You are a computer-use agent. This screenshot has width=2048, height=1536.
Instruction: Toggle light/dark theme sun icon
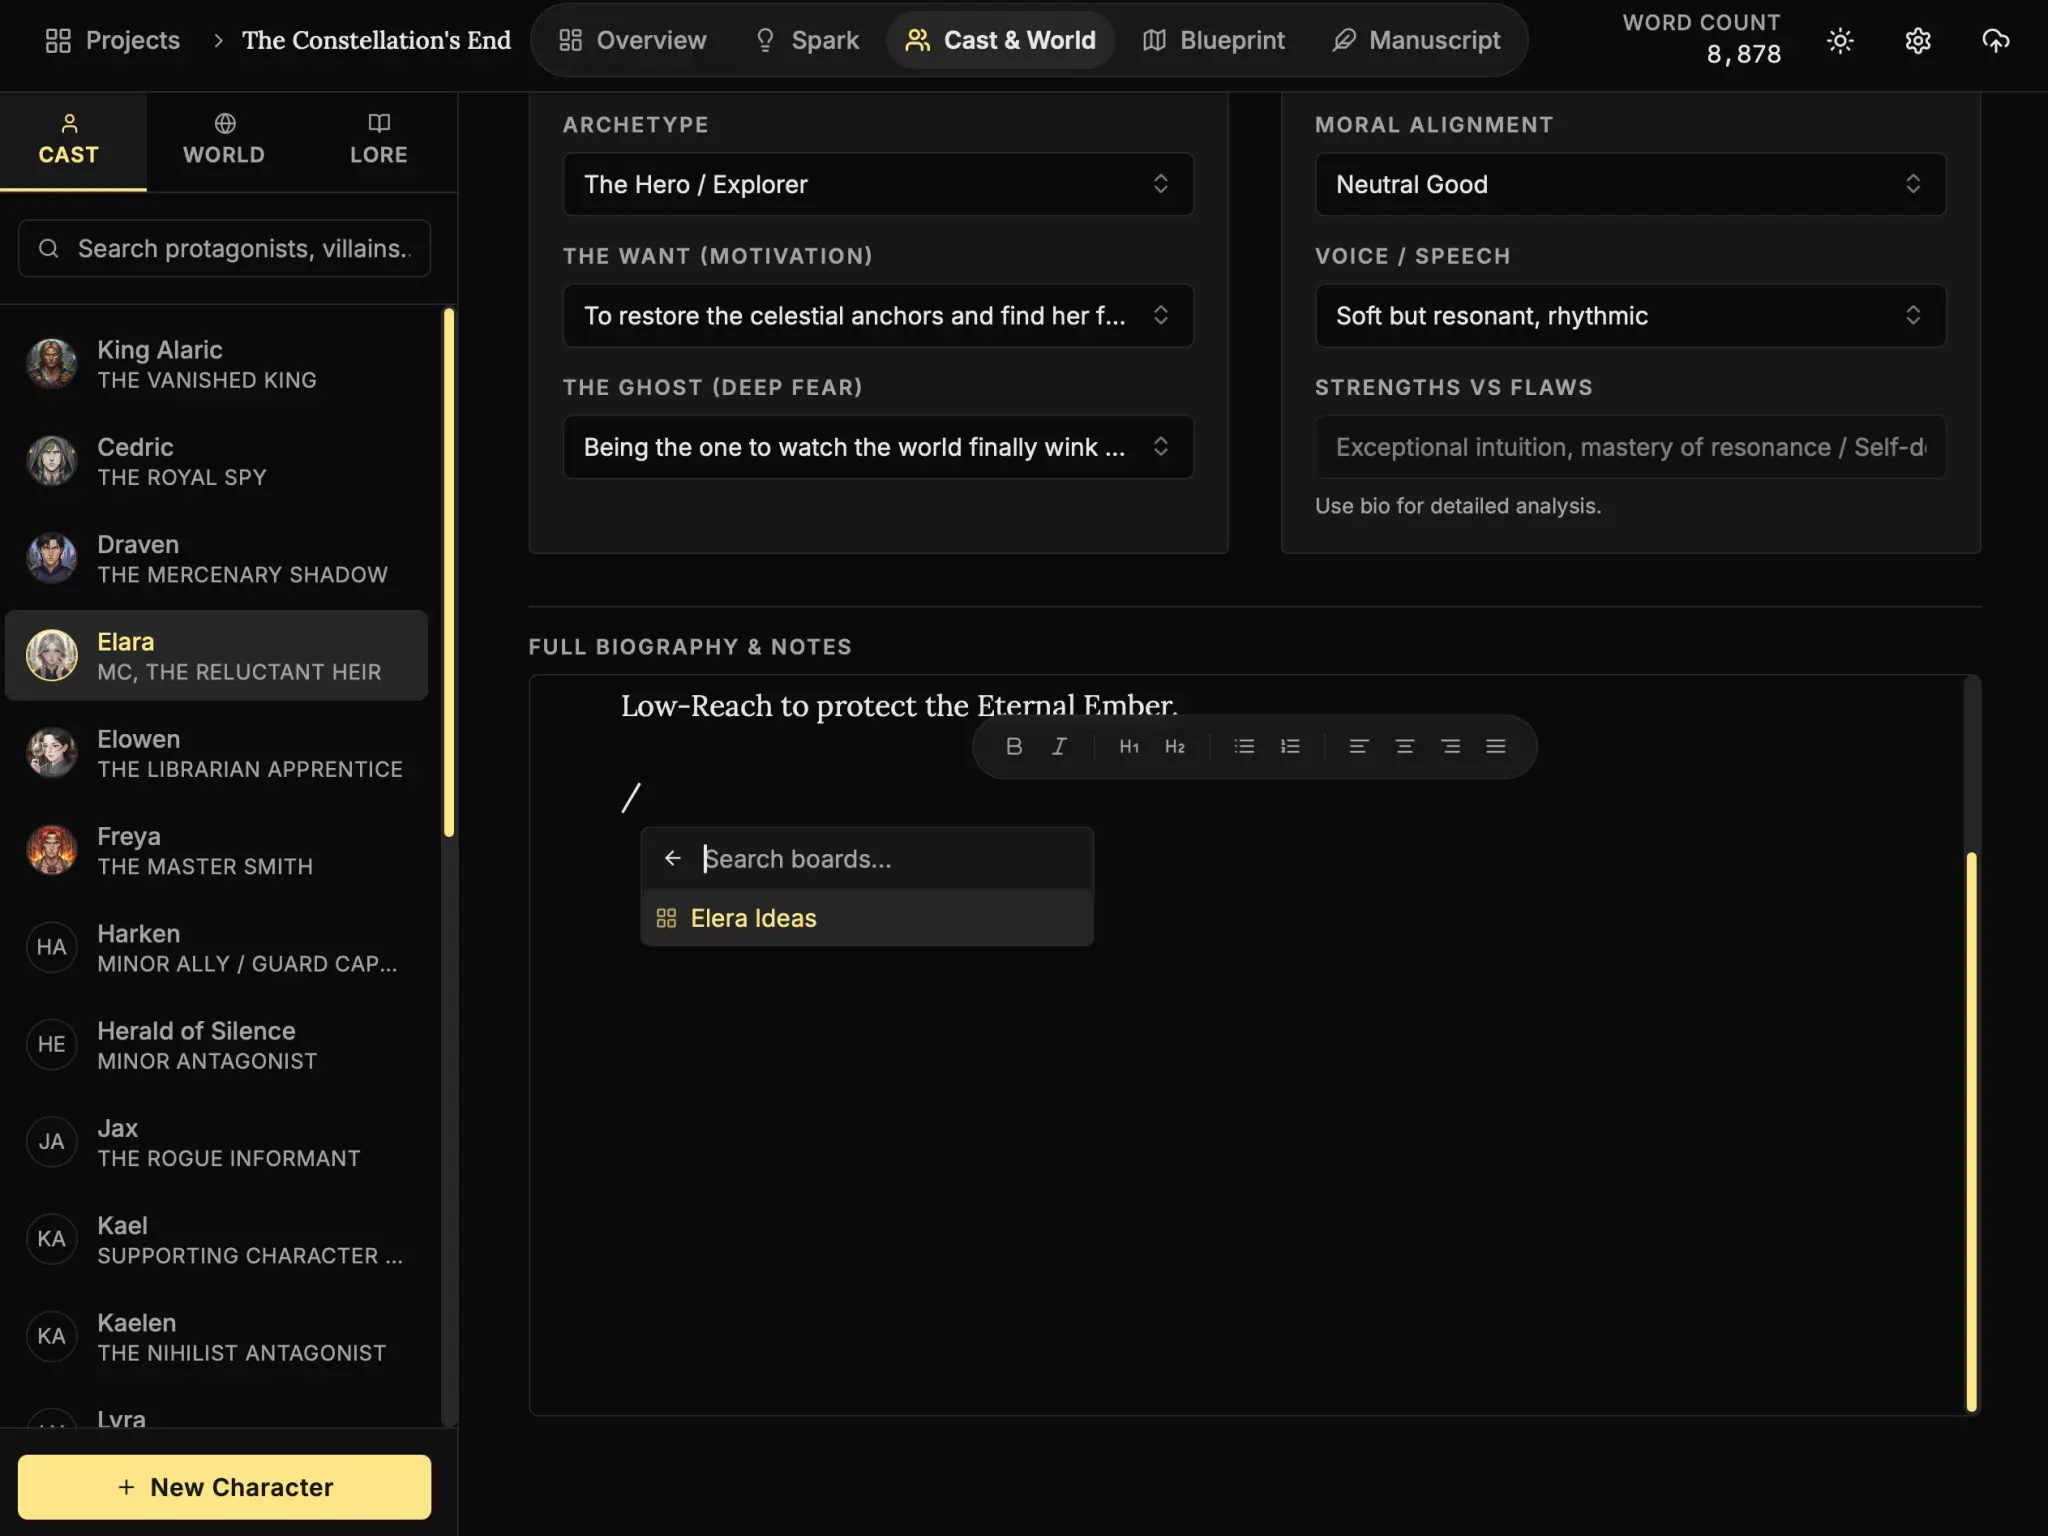pyautogui.click(x=1840, y=41)
